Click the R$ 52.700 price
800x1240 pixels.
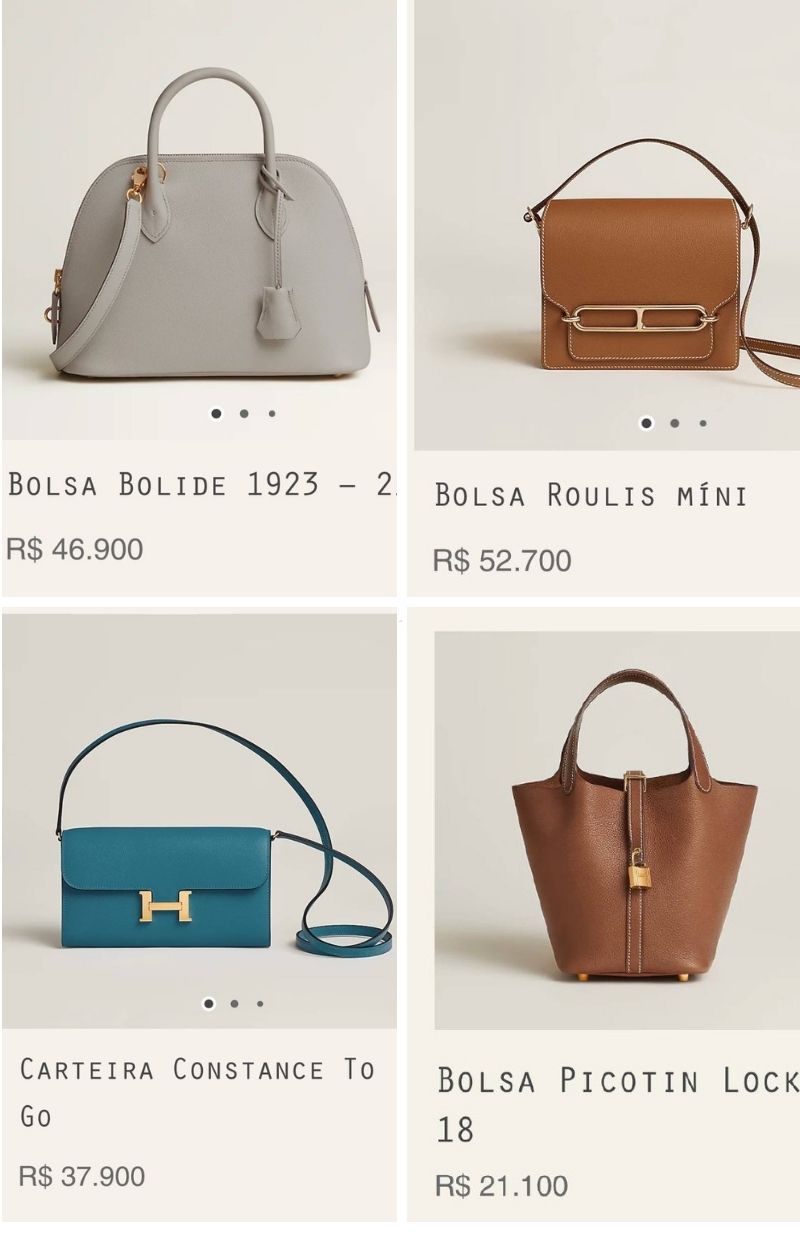point(502,560)
